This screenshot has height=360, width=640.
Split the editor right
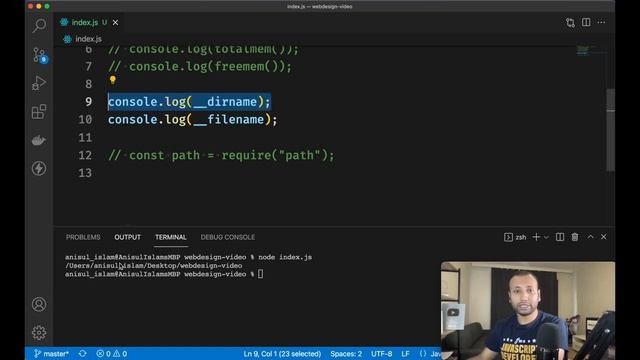pyautogui.click(x=586, y=22)
